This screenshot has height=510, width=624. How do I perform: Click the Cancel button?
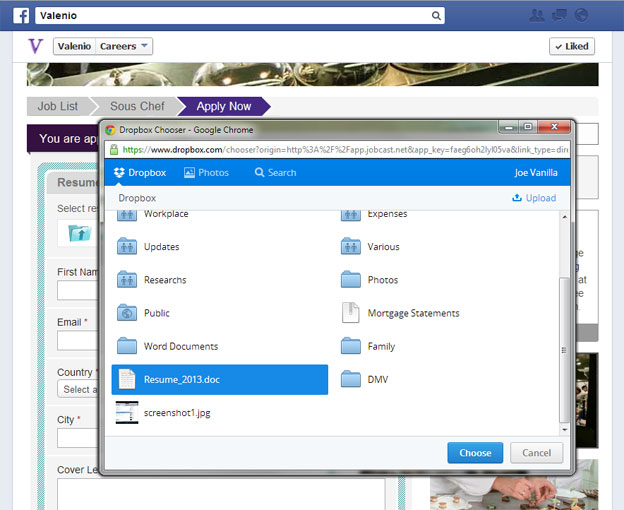[x=536, y=453]
